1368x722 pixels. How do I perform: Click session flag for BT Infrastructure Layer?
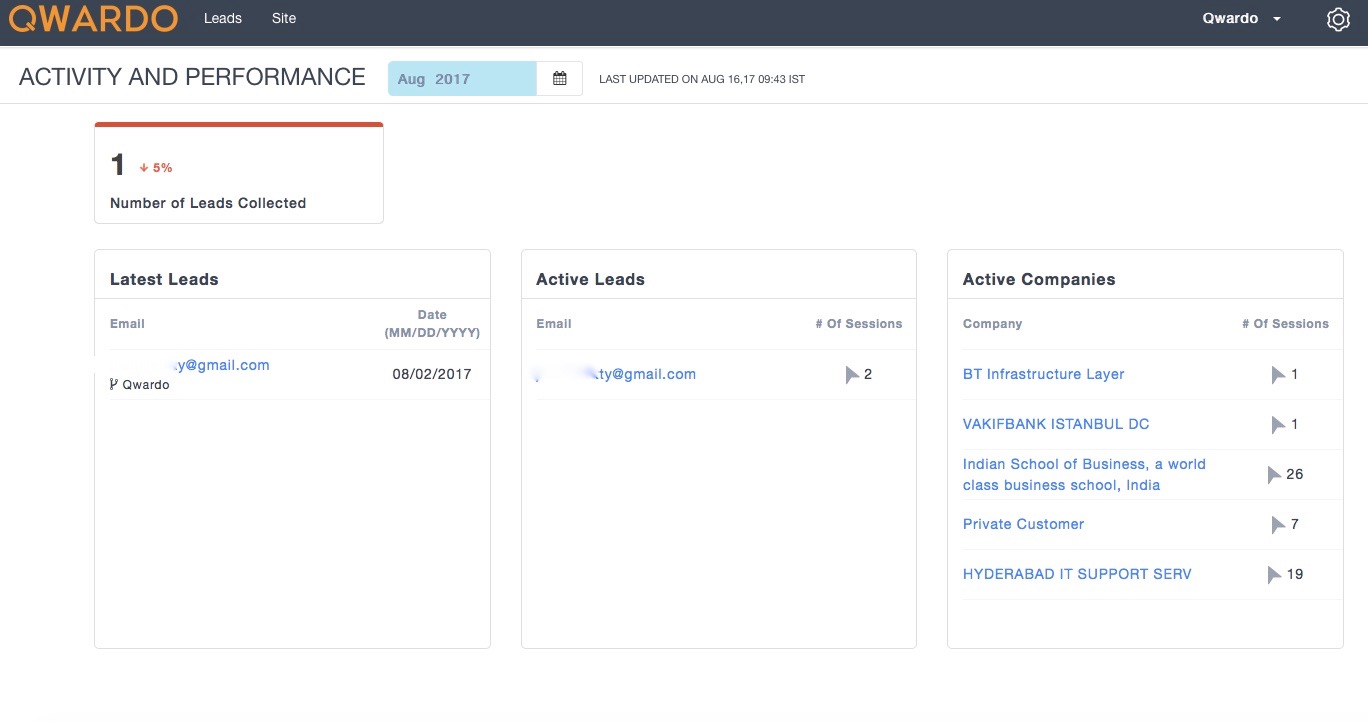coord(1278,375)
